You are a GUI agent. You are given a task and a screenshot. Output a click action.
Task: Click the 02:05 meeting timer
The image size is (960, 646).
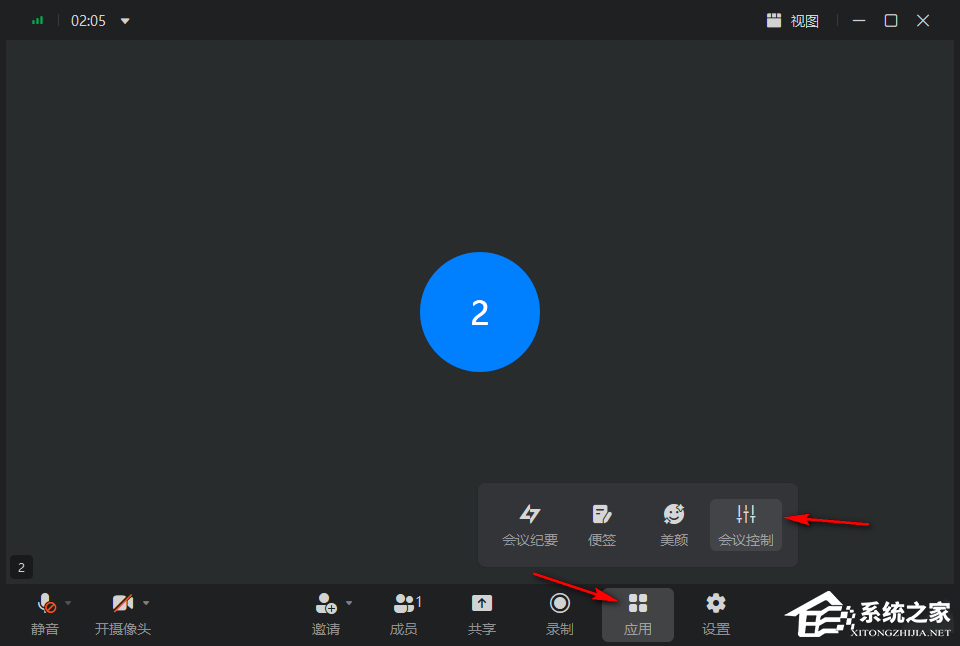[88, 21]
